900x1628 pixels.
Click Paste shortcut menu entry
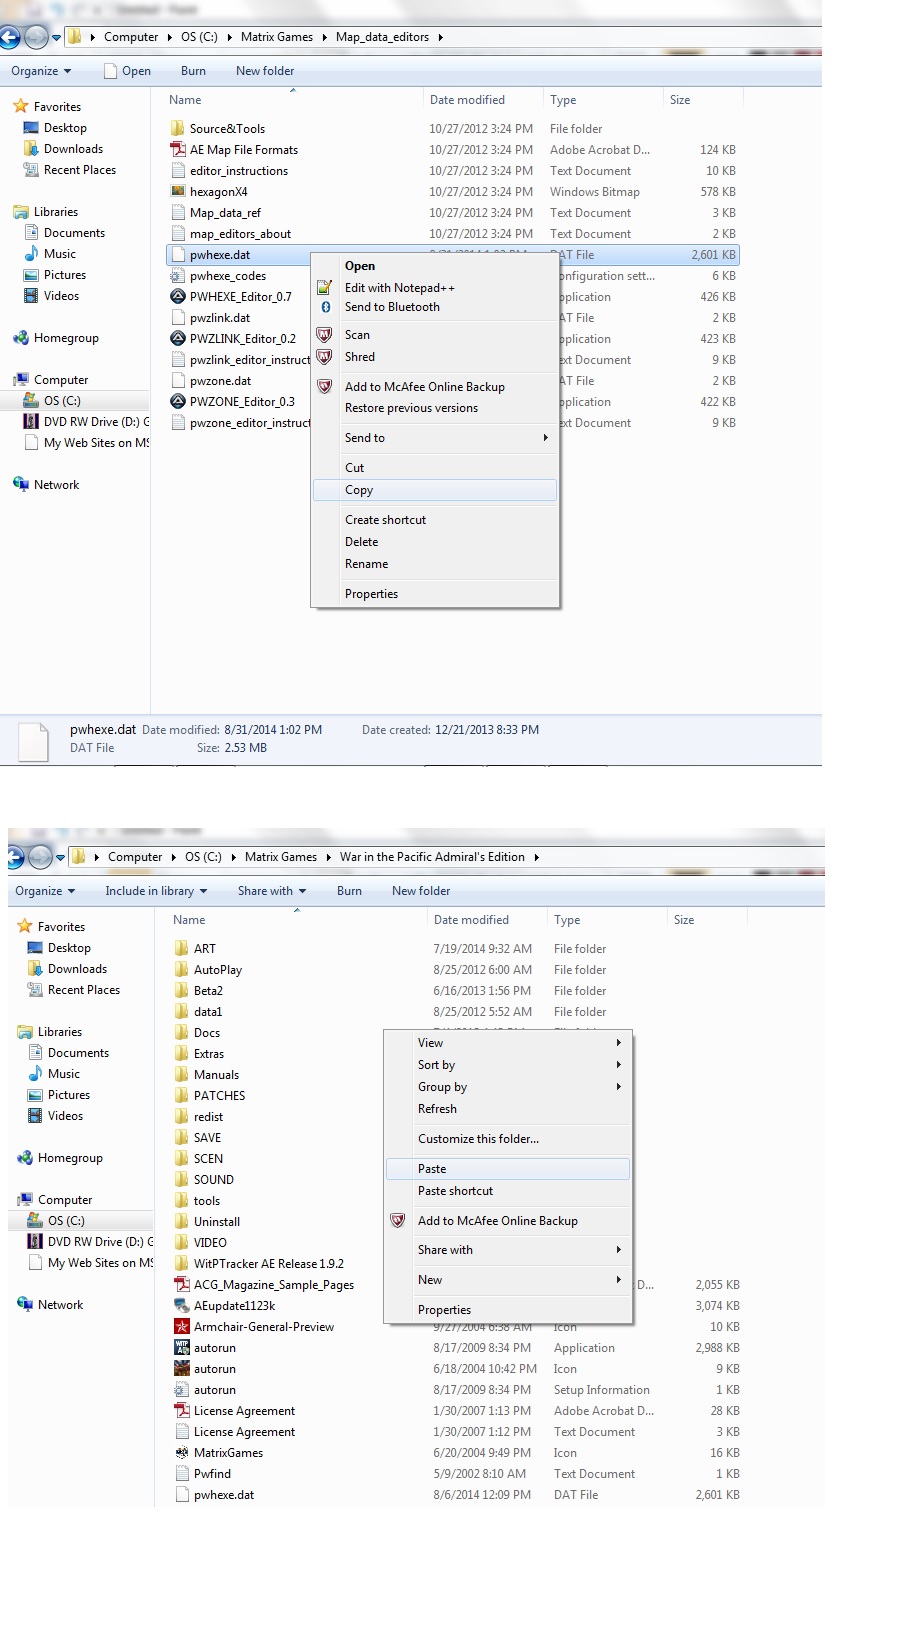tap(509, 1191)
